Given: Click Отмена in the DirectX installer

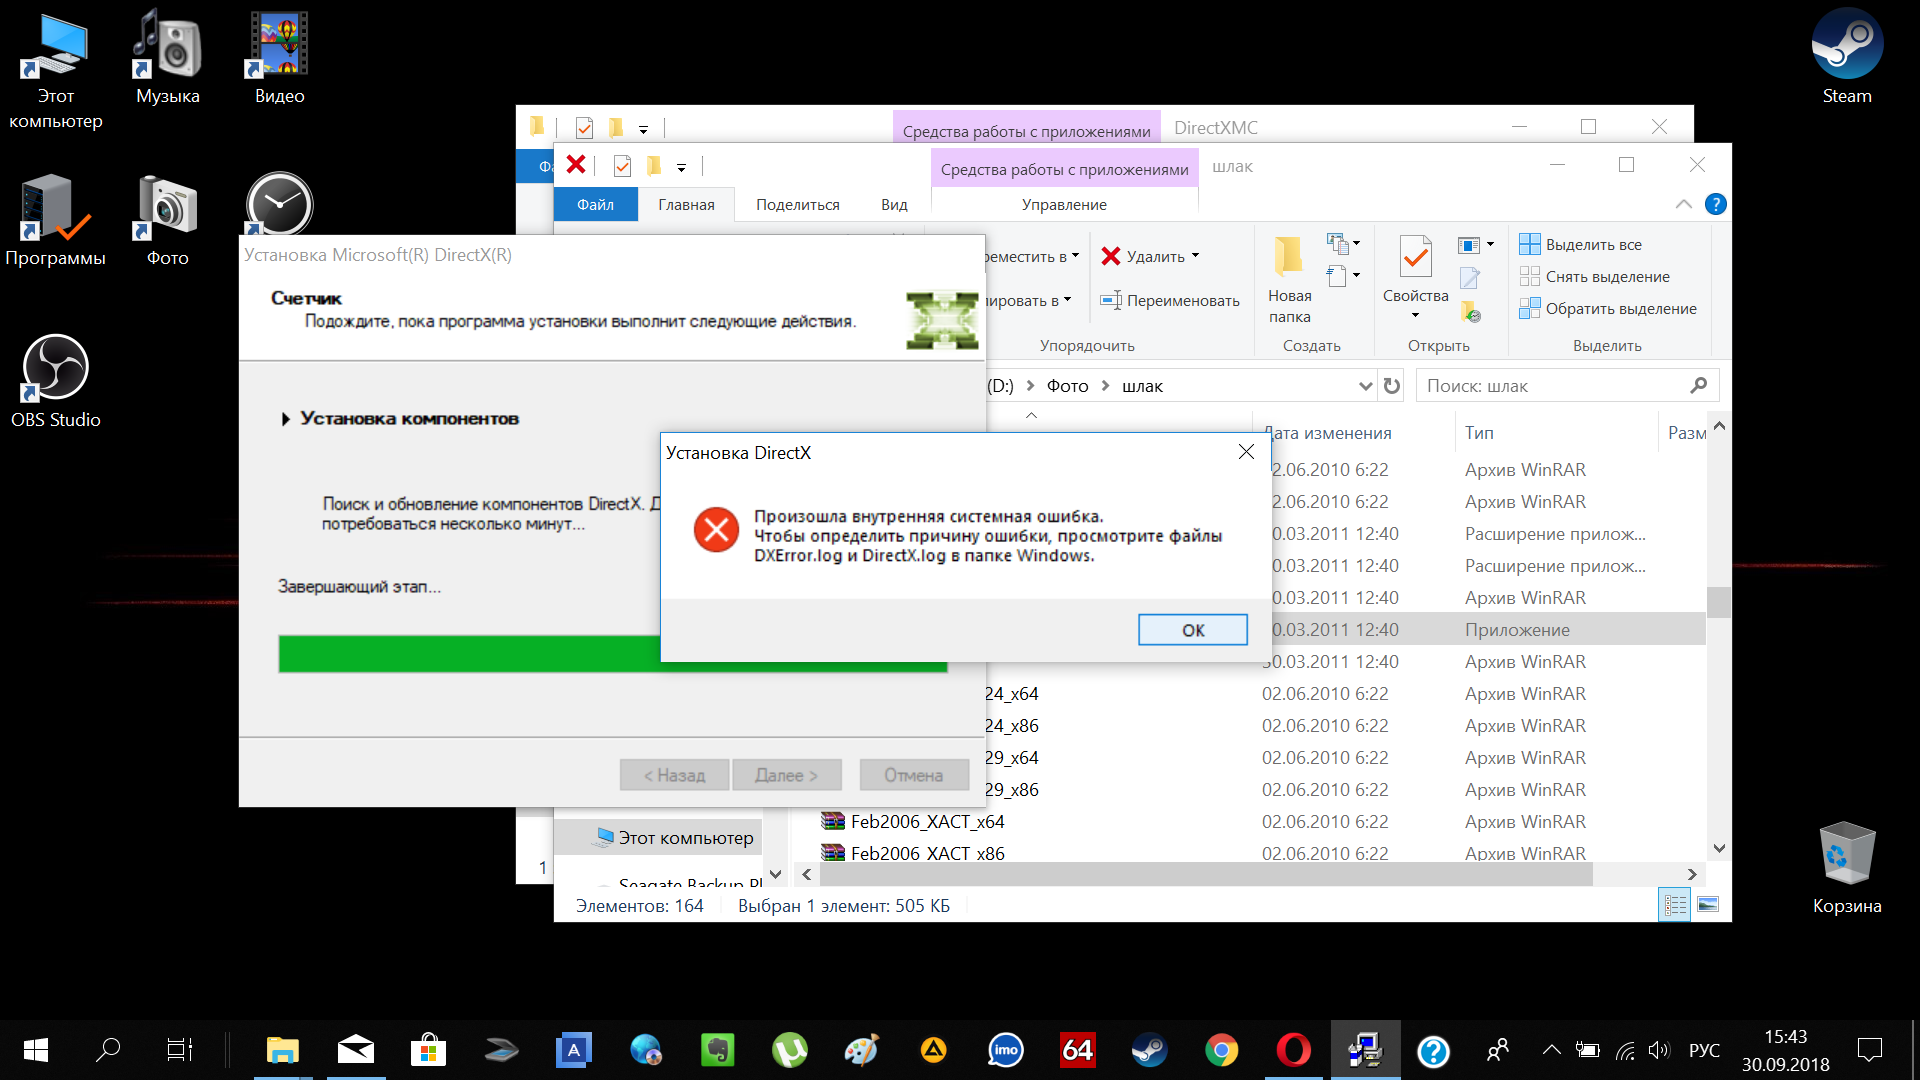Looking at the screenshot, I should point(914,775).
